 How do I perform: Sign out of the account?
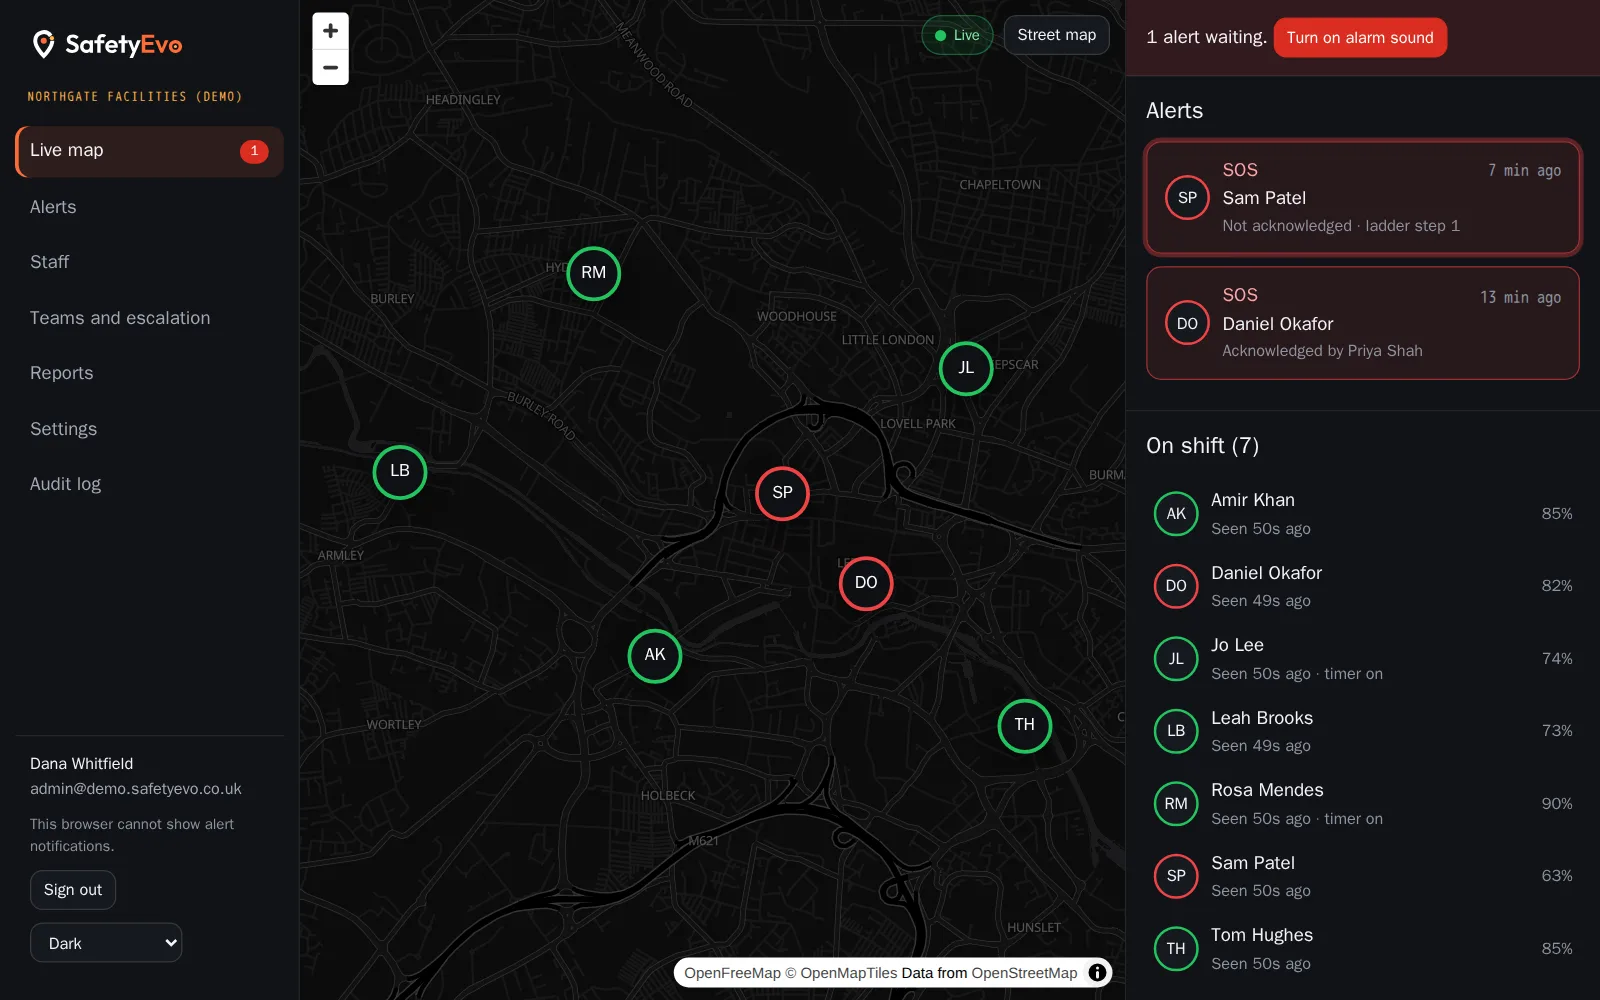(73, 890)
